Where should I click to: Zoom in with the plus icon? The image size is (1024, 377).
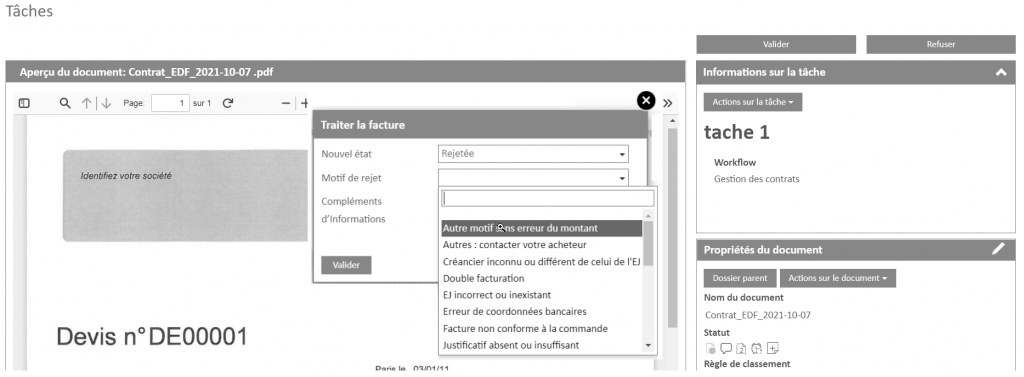coord(304,103)
